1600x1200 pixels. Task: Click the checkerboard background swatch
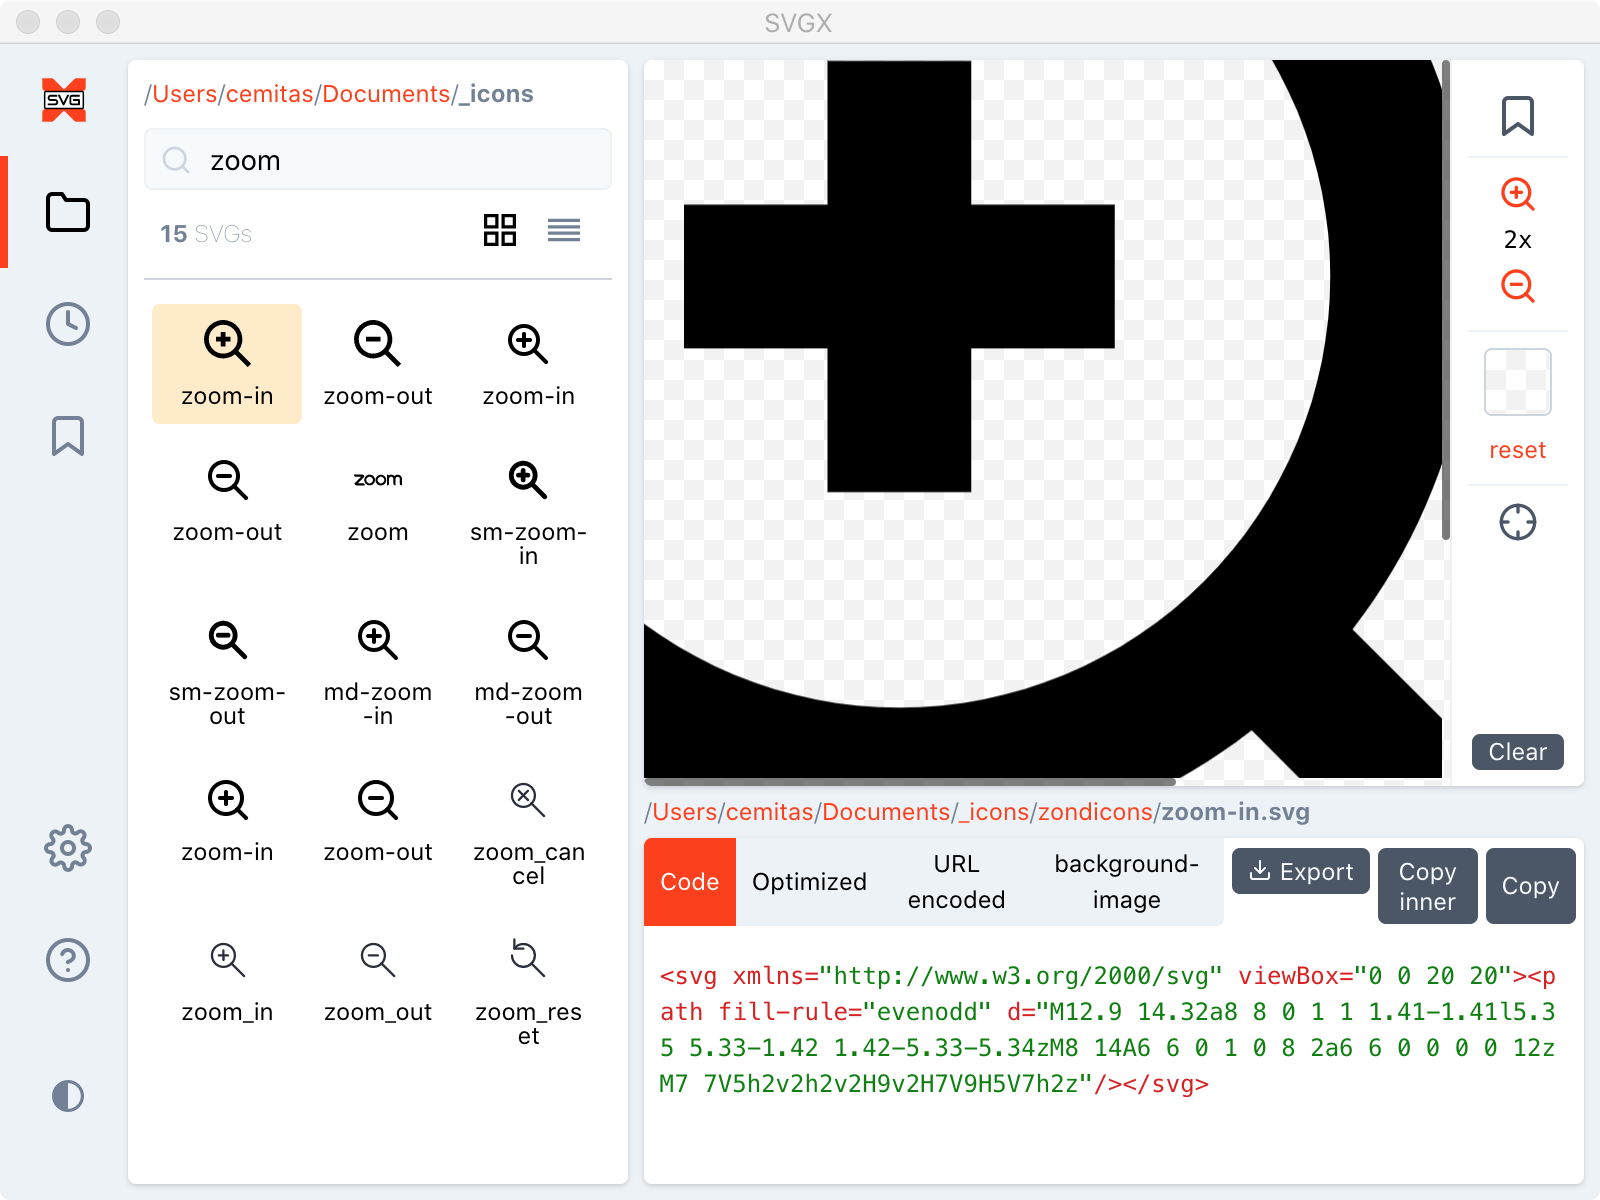pos(1518,382)
